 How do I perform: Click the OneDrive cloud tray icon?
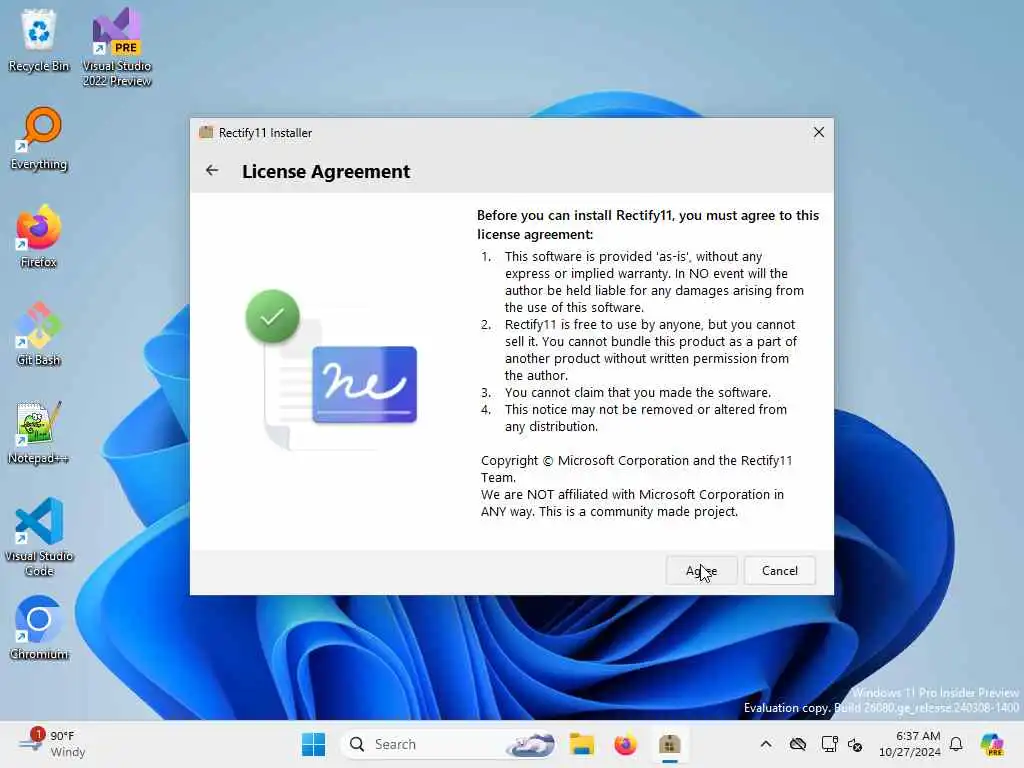(797, 744)
